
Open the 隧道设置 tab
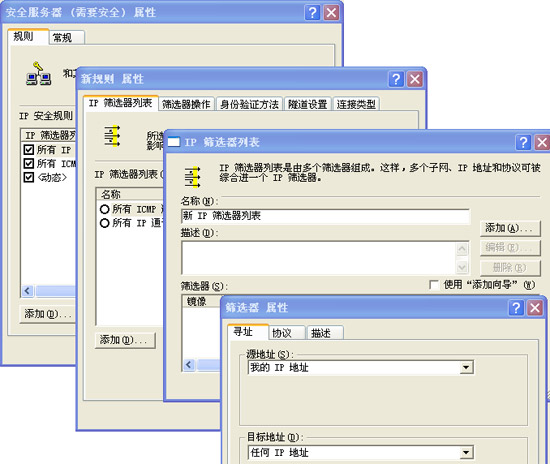click(308, 104)
